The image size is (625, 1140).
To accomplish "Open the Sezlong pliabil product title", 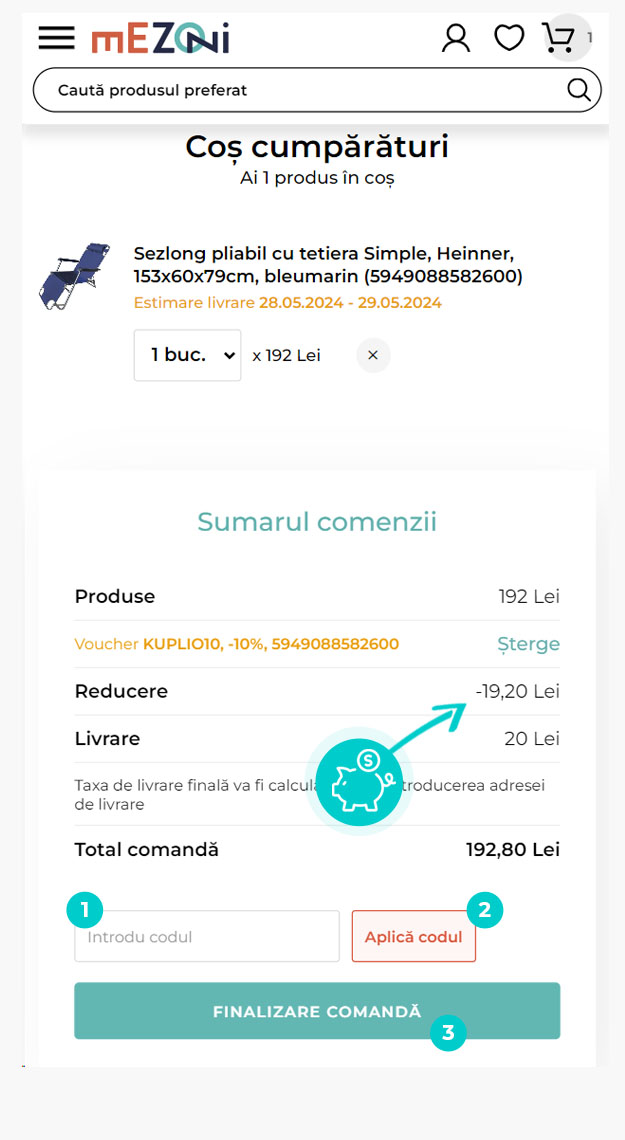I will 328,264.
